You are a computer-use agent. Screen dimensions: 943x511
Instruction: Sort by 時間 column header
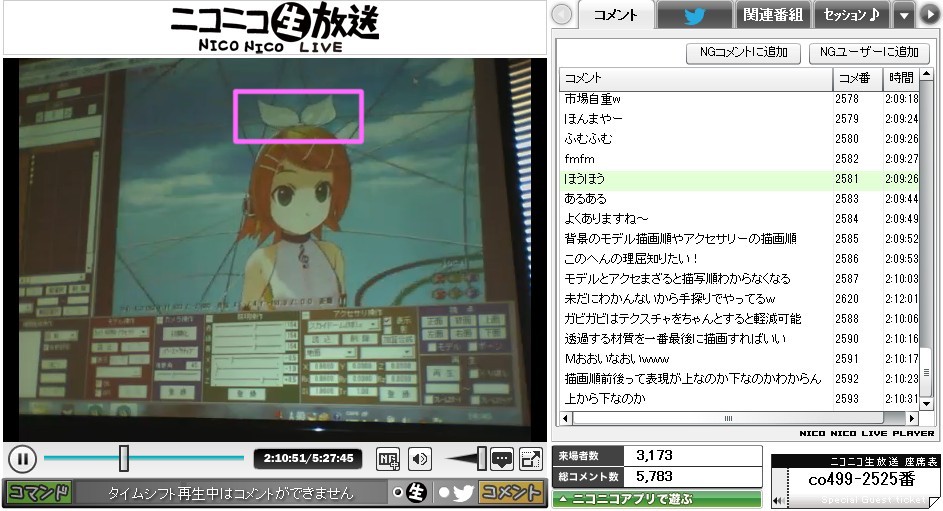pos(901,78)
